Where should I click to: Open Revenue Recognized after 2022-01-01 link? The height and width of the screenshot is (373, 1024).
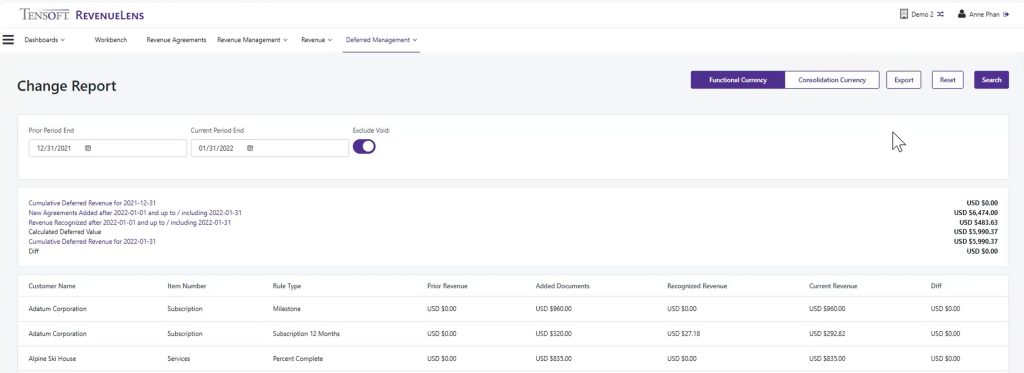(x=129, y=222)
